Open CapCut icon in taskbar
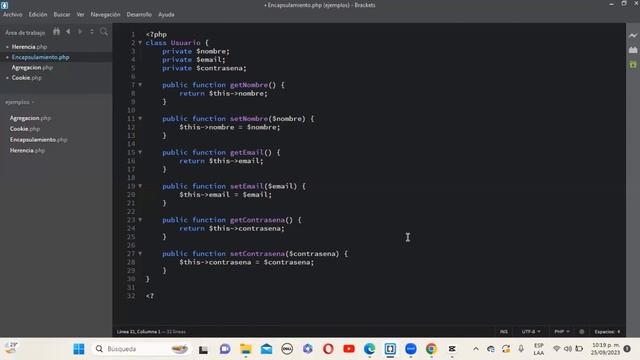The image size is (640, 360). [x=452, y=349]
